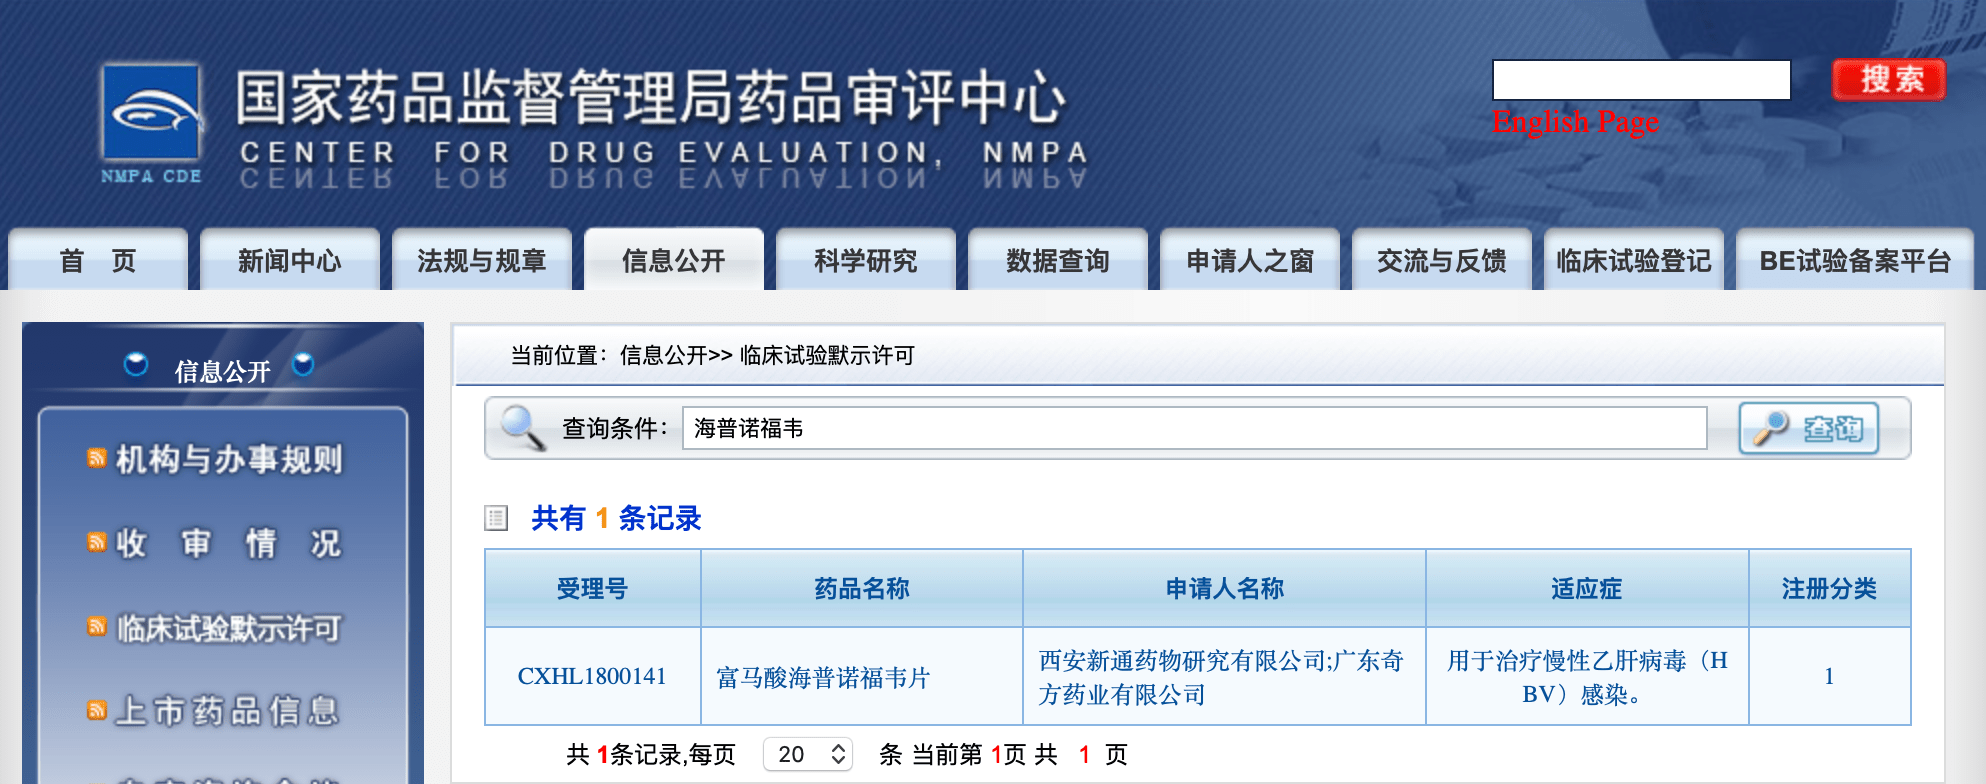Click the magnifying glass icon beside 查询条件
Screen dimensions: 1986x784
tap(523, 428)
